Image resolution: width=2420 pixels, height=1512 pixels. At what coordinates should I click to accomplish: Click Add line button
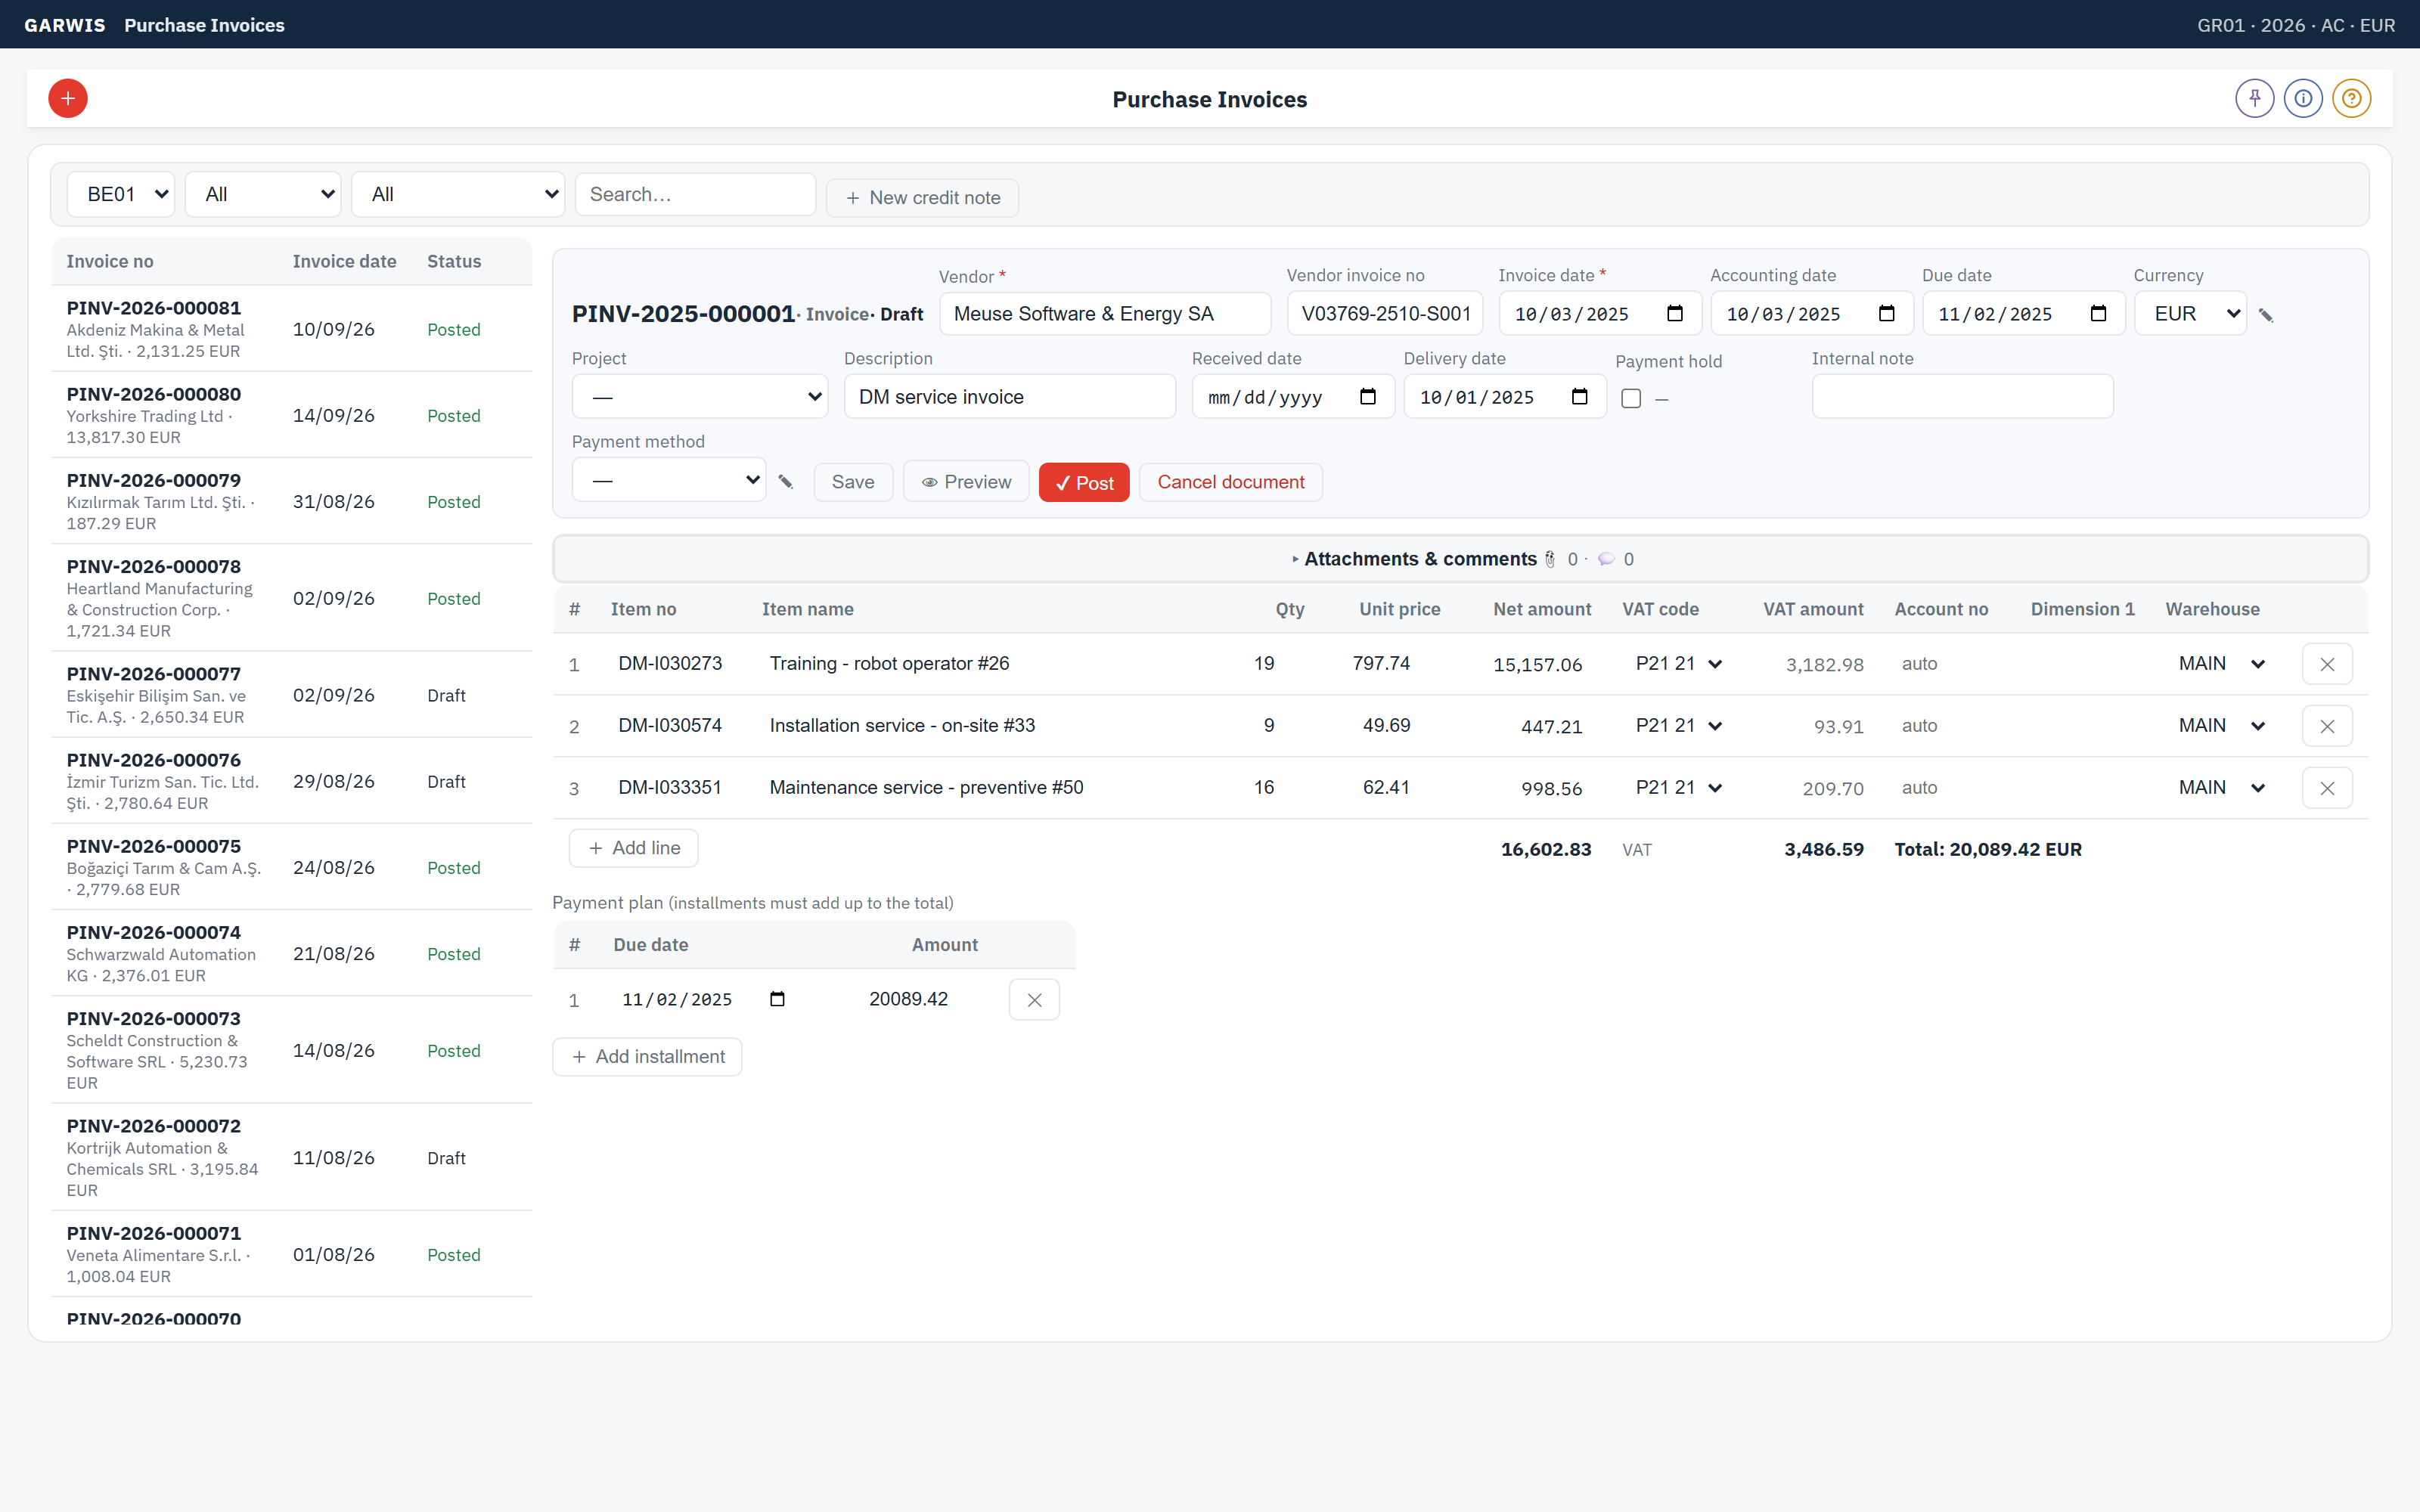point(634,848)
